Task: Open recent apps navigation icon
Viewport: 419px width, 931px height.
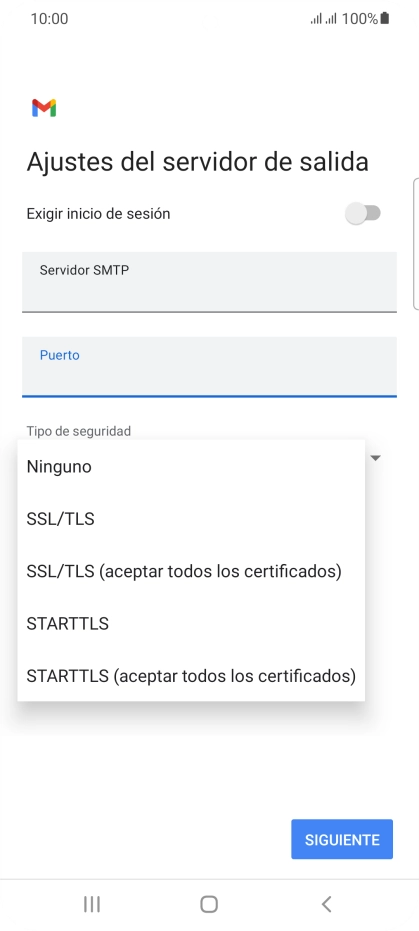Action: (x=92, y=904)
